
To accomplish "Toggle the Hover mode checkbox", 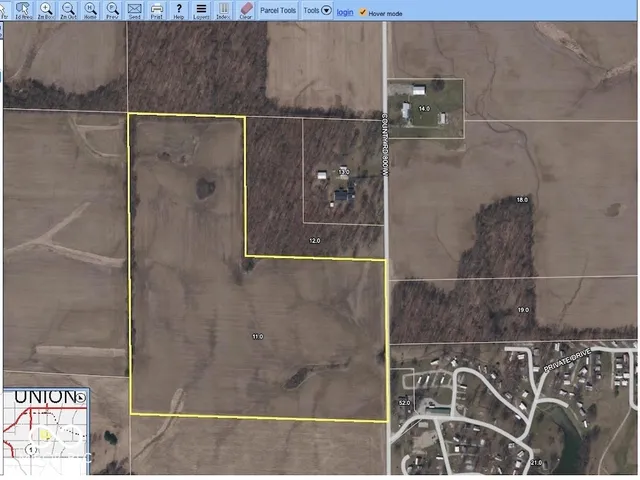I will [363, 12].
